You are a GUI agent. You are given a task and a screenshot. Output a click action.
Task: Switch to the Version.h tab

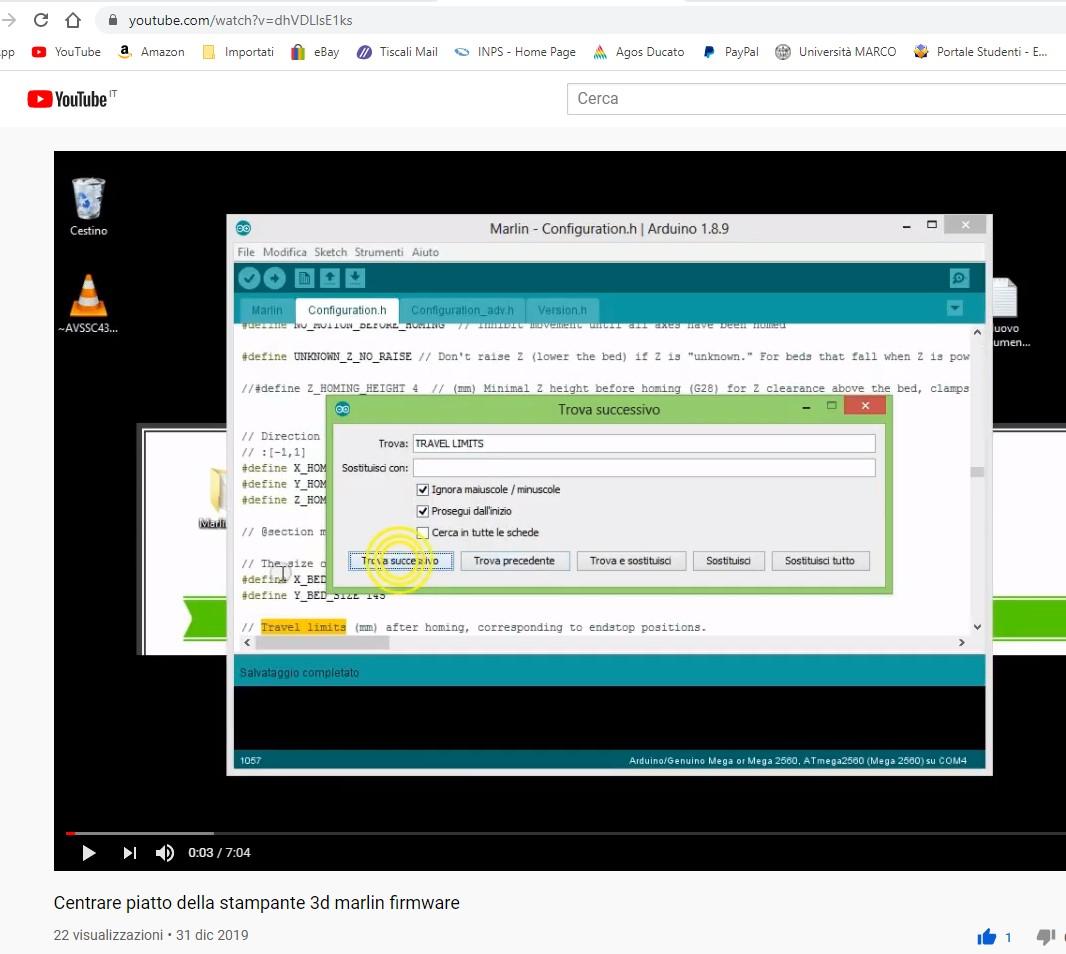562,310
